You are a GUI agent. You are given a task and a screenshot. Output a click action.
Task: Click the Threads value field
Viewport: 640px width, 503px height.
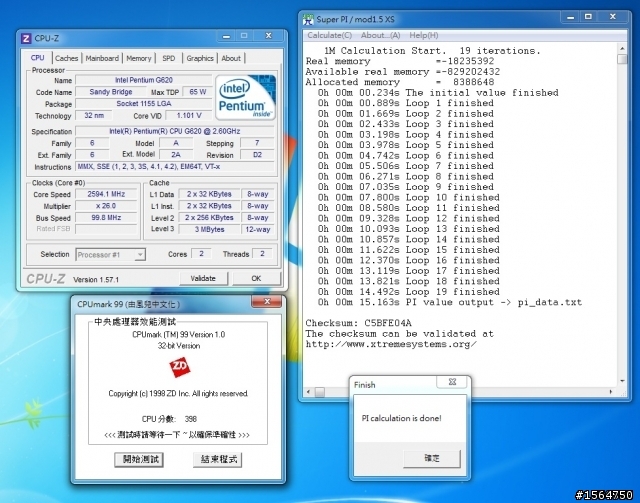click(x=262, y=254)
